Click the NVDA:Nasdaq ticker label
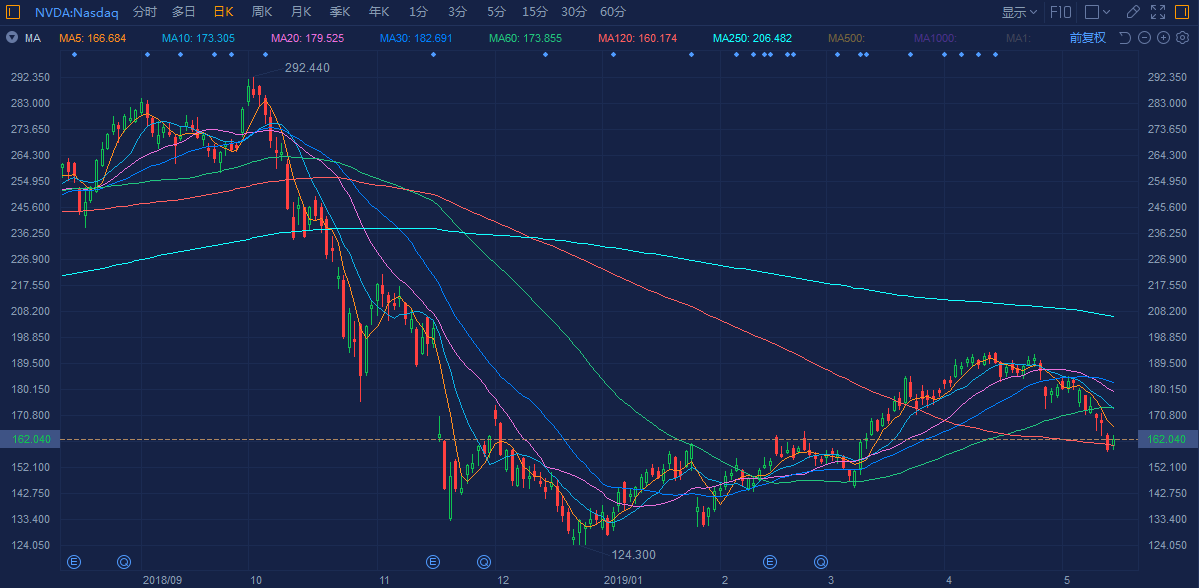Viewport: 1199px width, 588px height. [x=76, y=12]
